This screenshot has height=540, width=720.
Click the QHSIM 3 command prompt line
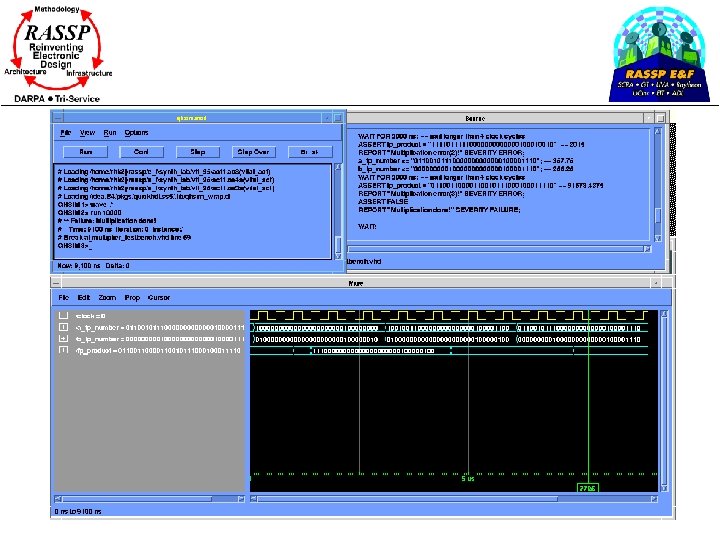[x=75, y=246]
